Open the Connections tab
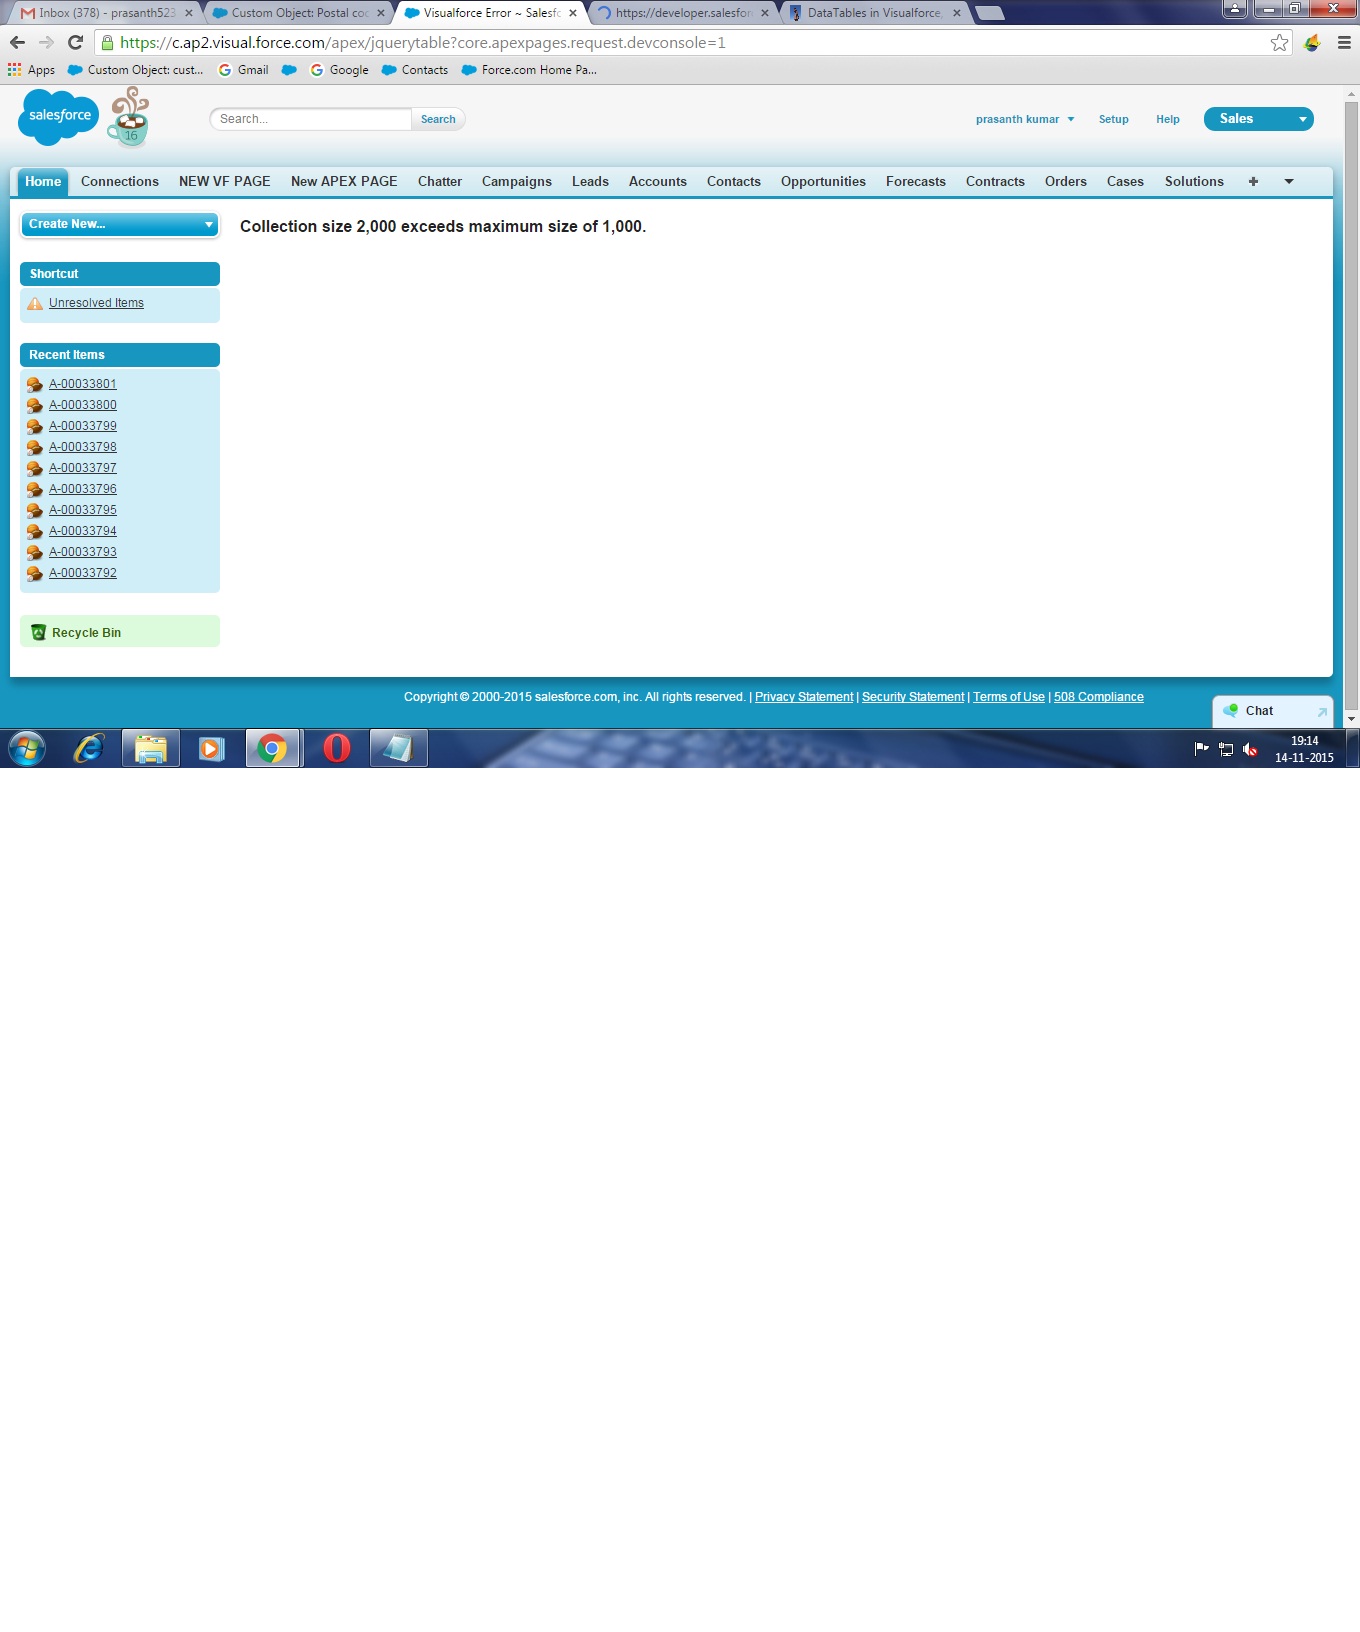 click(x=120, y=181)
